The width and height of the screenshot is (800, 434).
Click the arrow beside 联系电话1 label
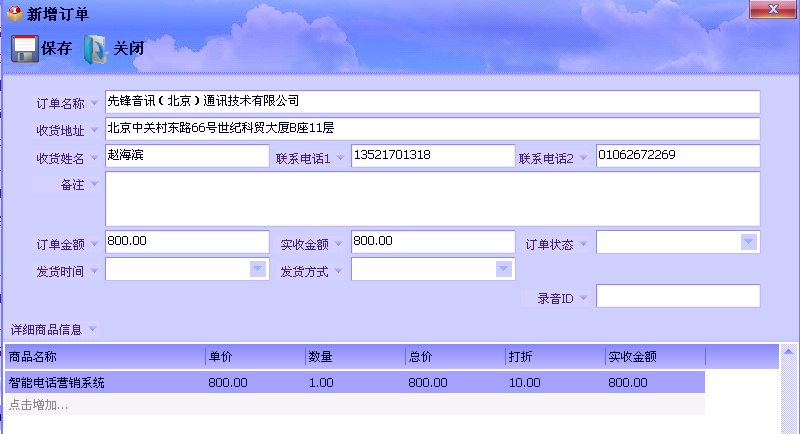[x=340, y=158]
